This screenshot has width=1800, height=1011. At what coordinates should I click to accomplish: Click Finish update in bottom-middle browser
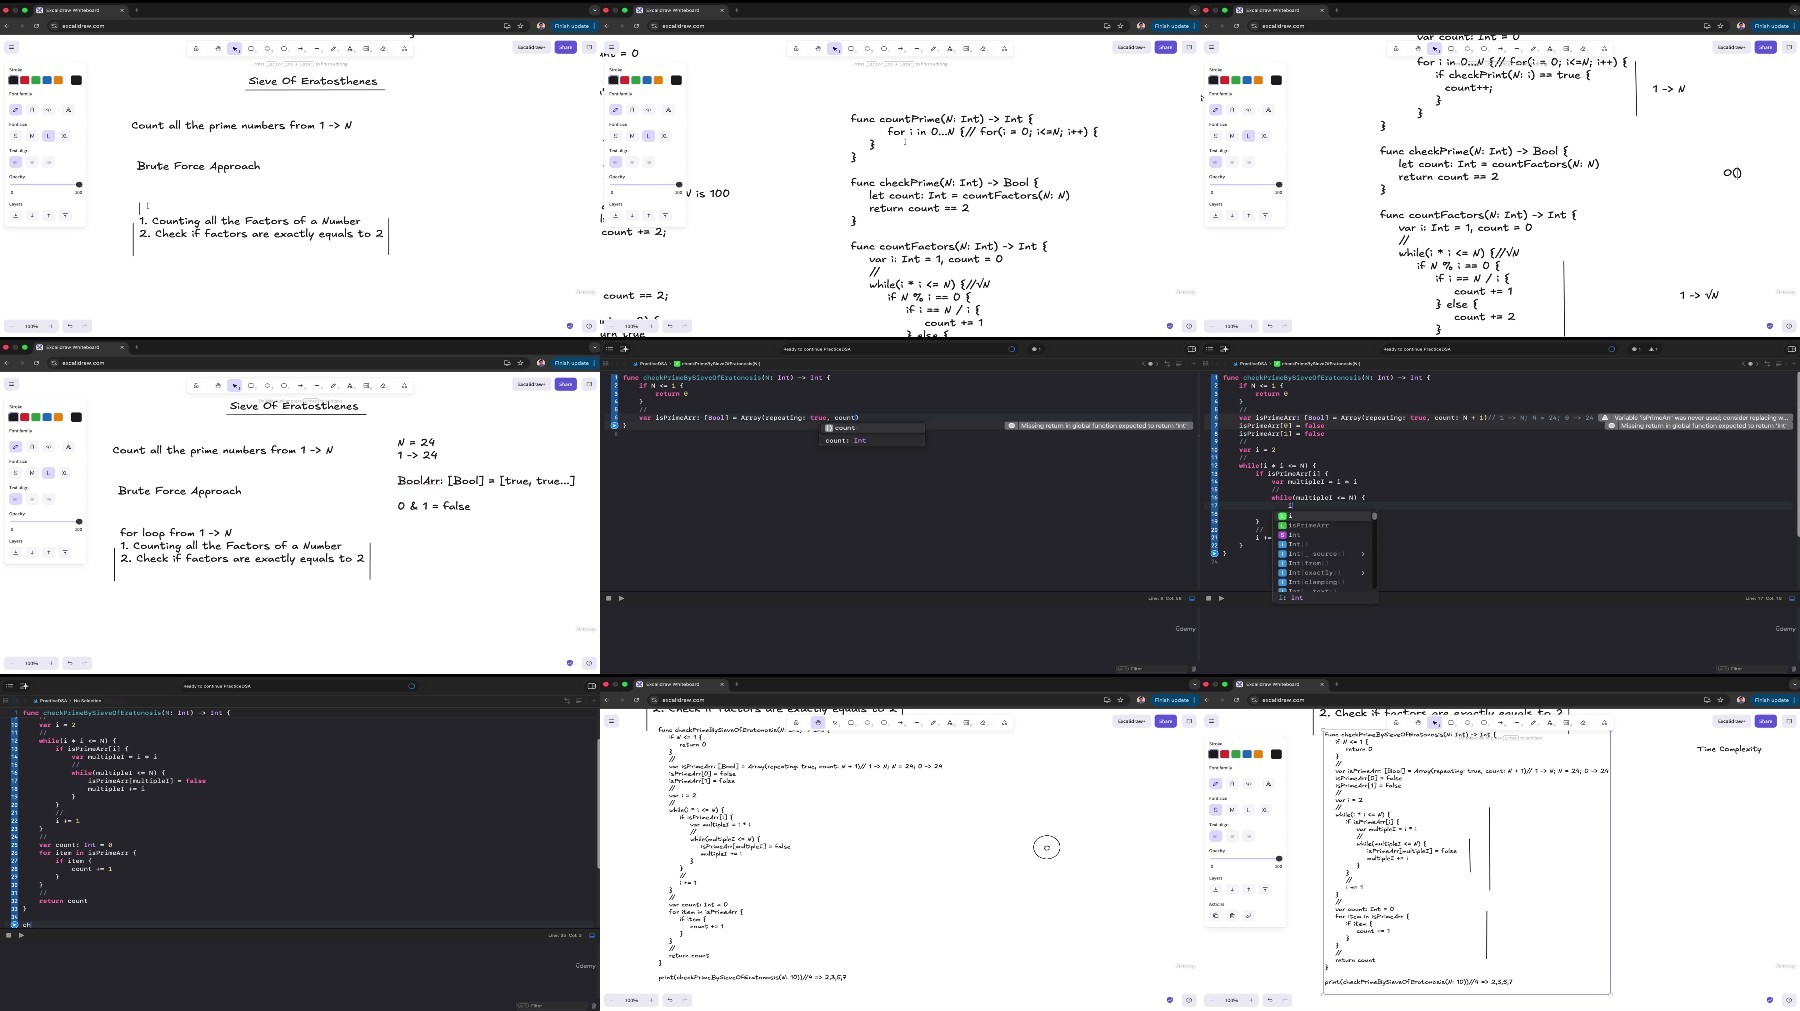(1171, 699)
